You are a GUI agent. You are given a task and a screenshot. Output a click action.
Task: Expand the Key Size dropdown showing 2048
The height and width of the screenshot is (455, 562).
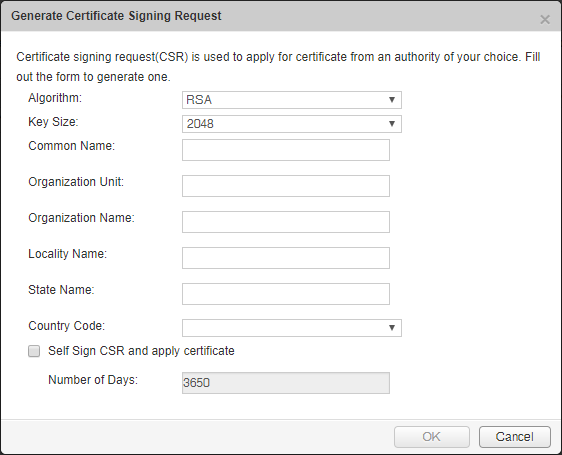point(292,124)
